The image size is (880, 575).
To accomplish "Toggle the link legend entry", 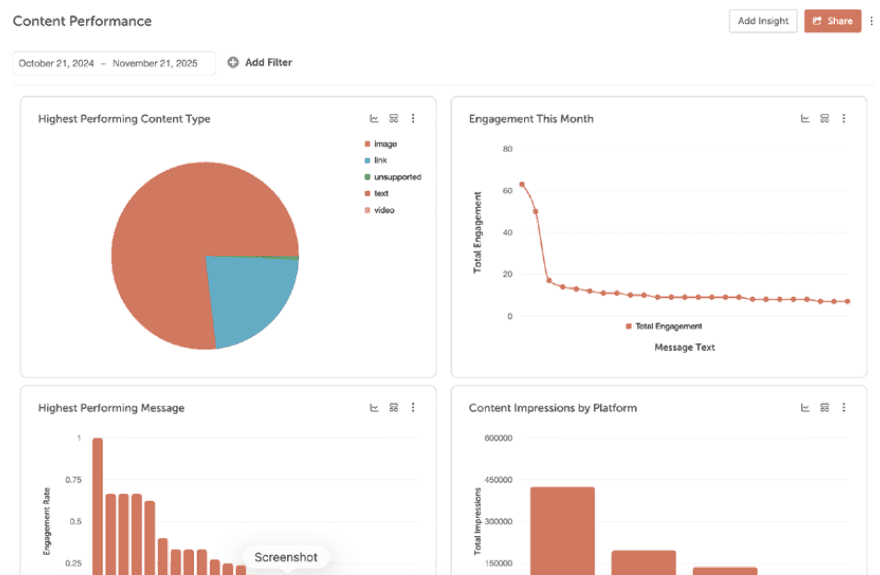I will (375, 160).
